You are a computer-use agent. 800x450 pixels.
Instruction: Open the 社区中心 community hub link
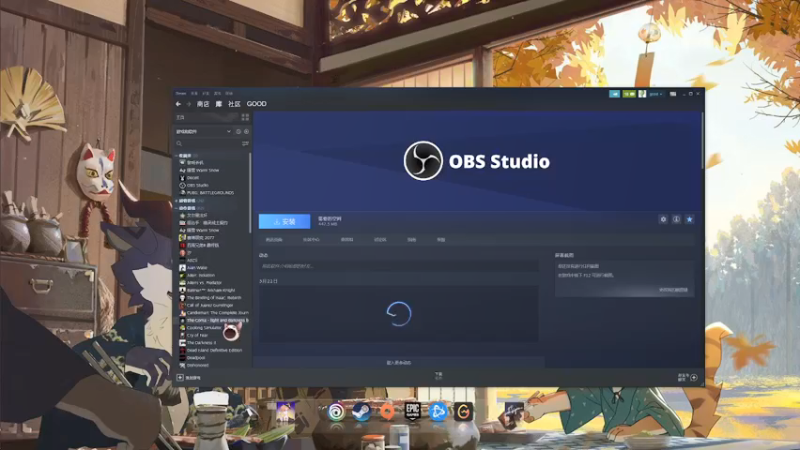311,240
